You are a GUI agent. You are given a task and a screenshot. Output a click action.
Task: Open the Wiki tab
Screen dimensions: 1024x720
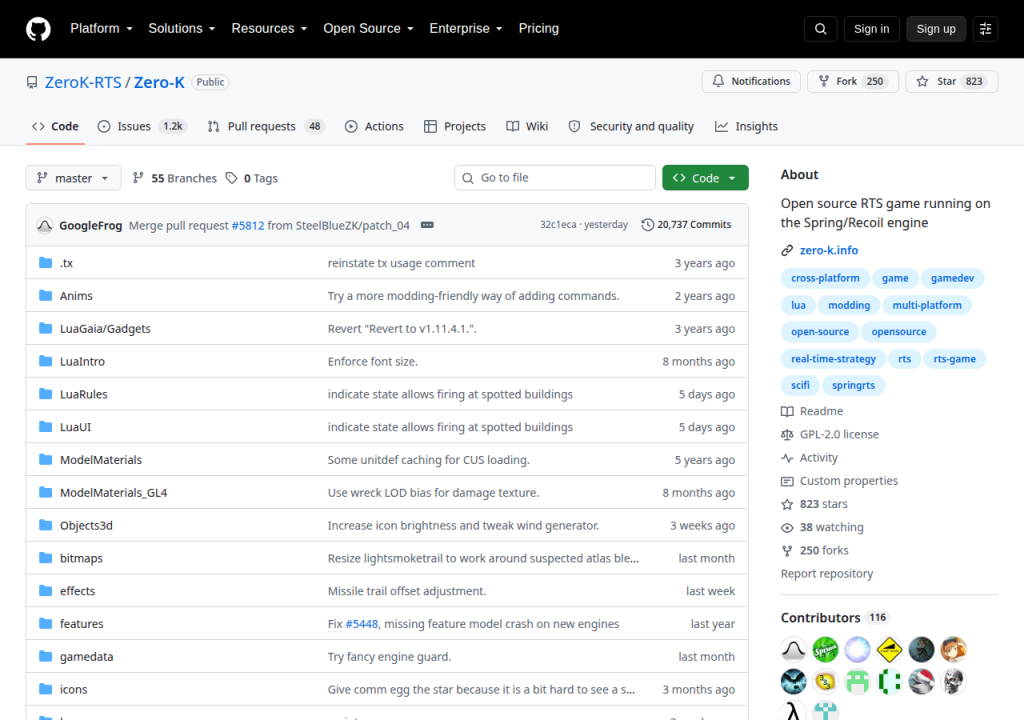[527, 126]
